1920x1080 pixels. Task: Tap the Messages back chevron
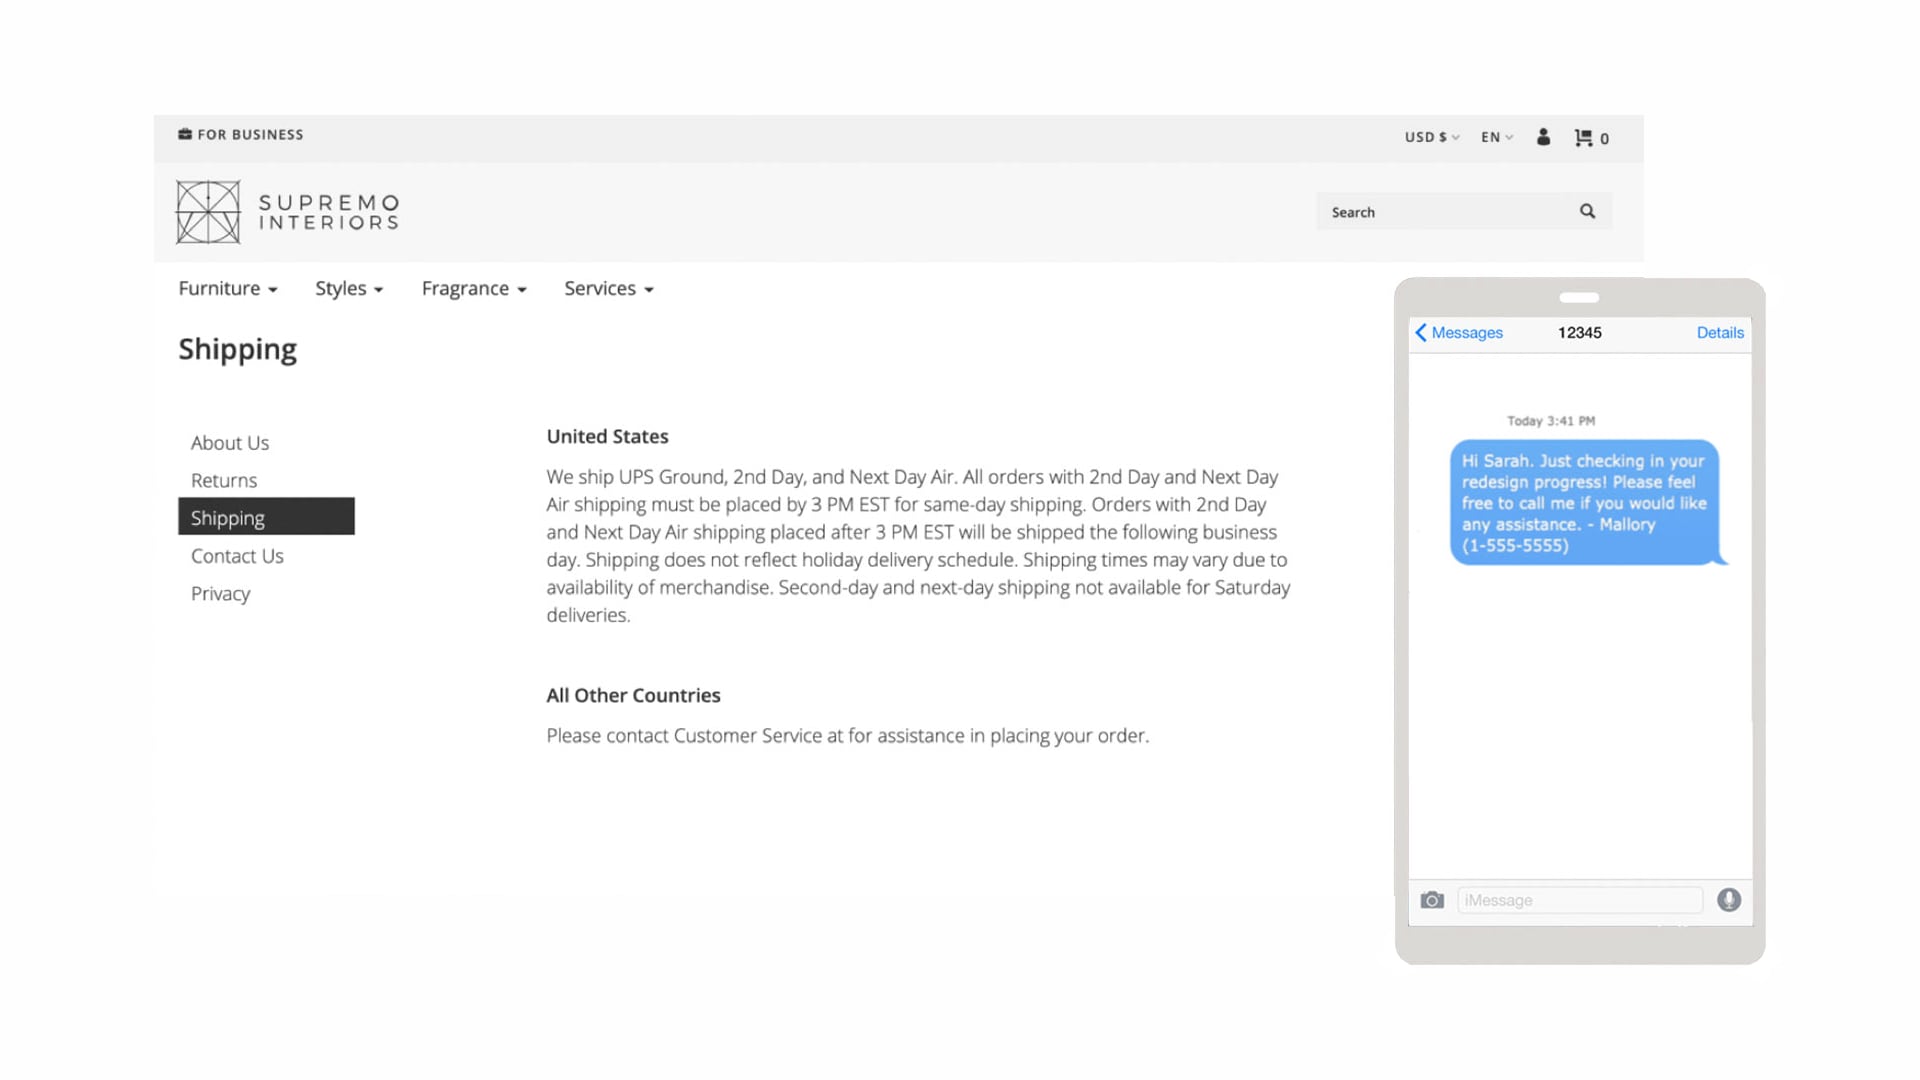click(x=1421, y=333)
